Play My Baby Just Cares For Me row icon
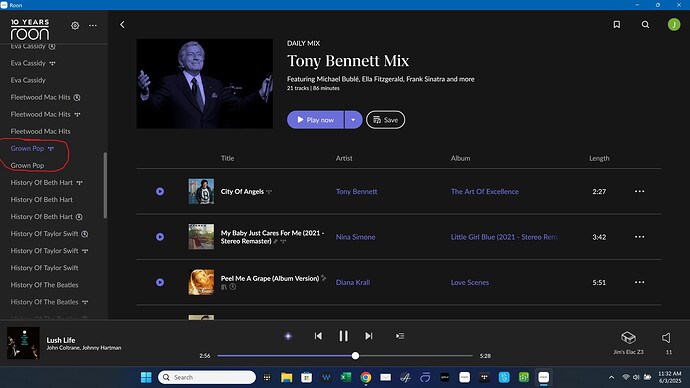The image size is (690, 388). [x=160, y=237]
